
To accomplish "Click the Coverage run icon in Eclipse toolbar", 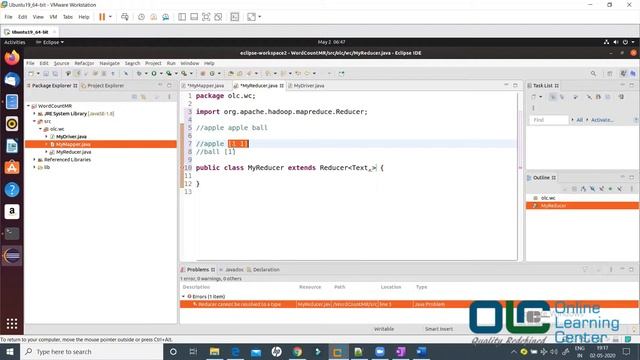I will (169, 73).
